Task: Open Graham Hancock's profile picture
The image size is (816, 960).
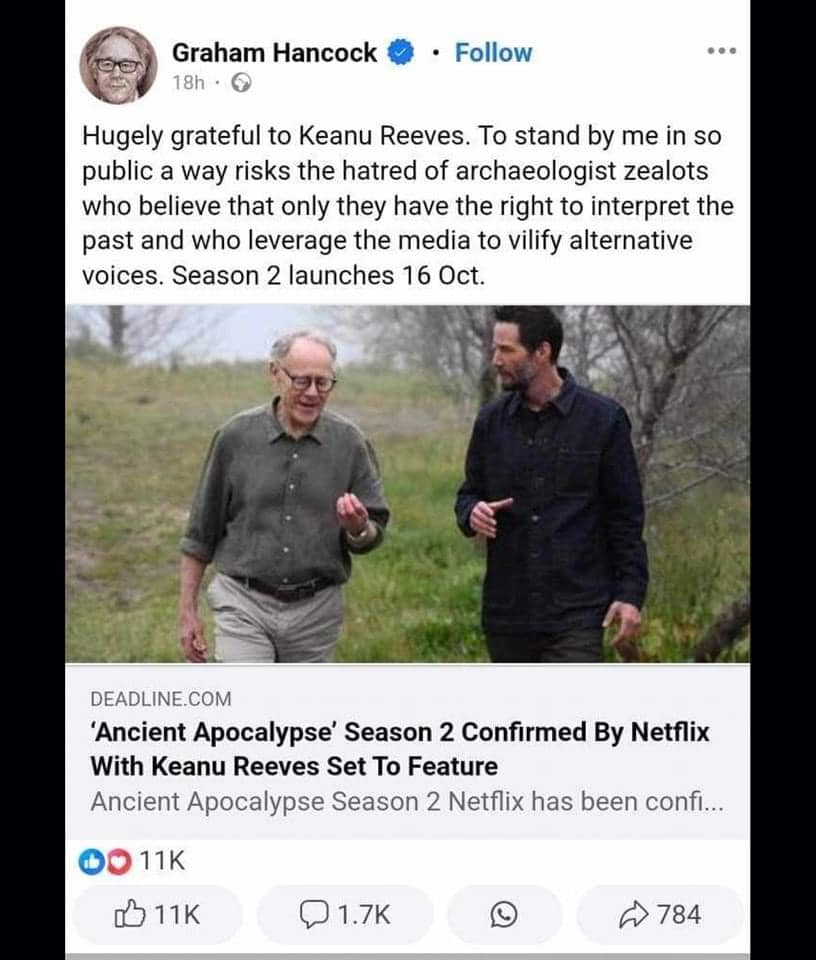Action: click(118, 65)
